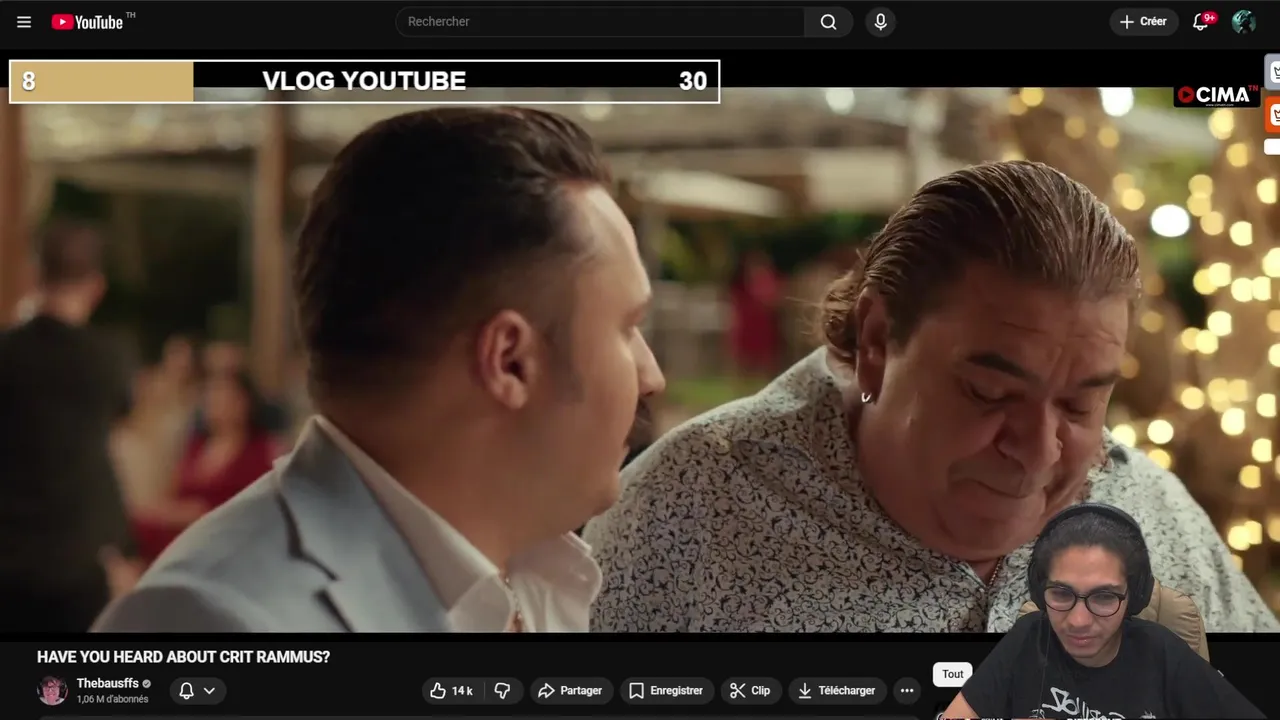This screenshot has height=720, width=1280.
Task: Visit the Thebausffs channel name link
Action: pos(108,684)
